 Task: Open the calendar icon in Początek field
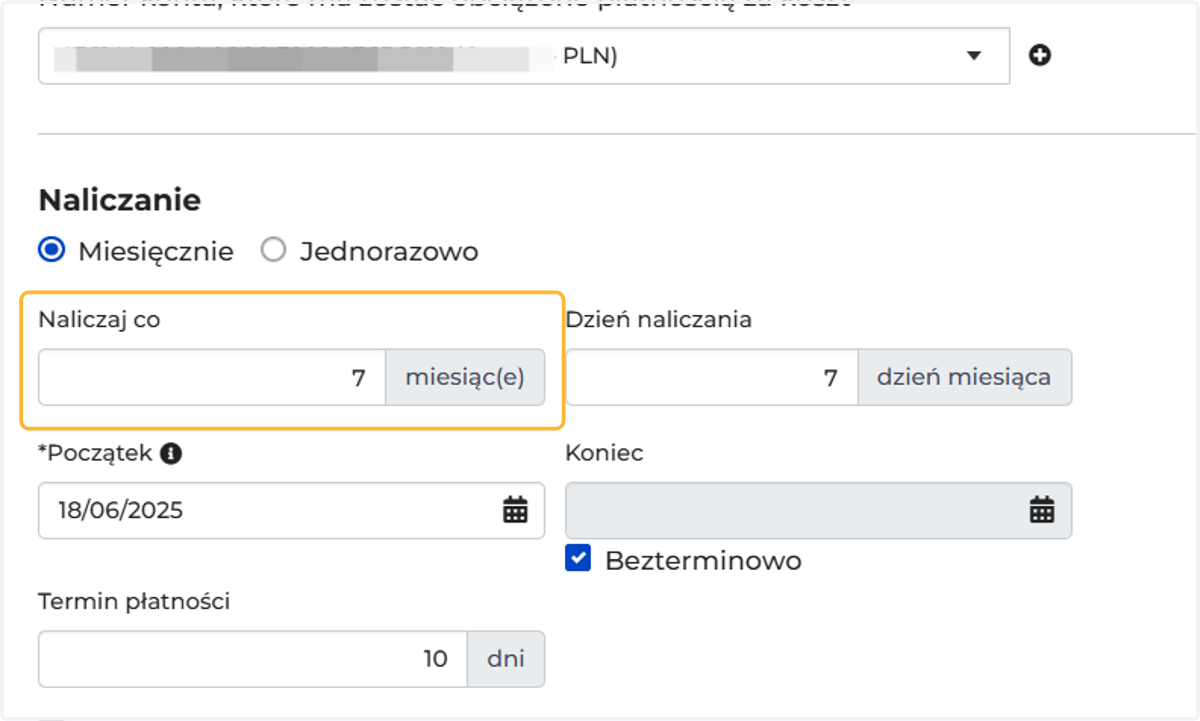coord(515,510)
